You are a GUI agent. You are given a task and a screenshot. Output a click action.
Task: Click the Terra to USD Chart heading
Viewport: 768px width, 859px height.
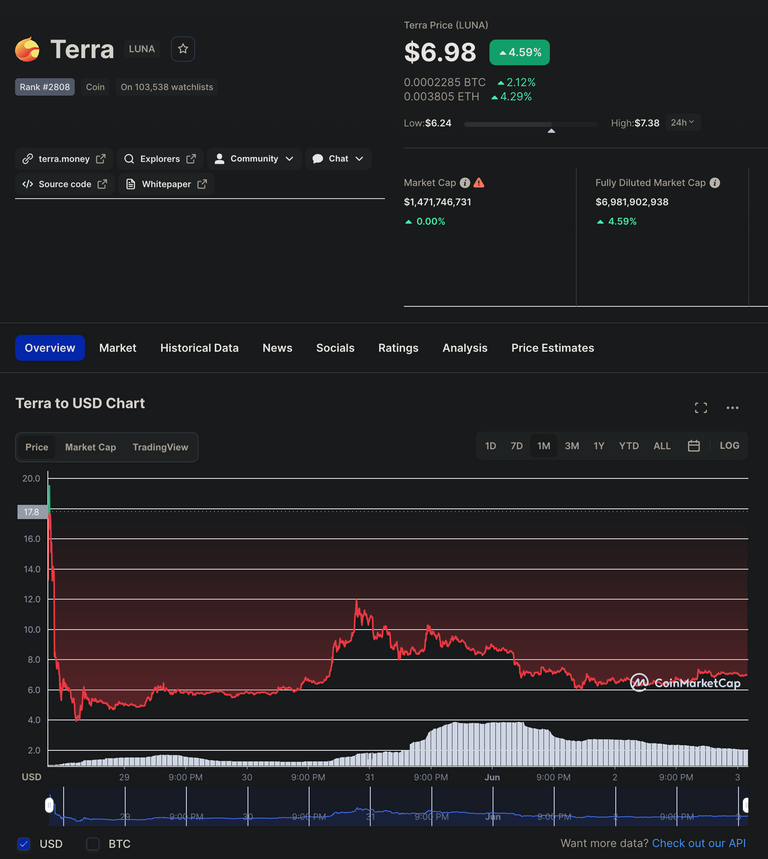coord(80,403)
